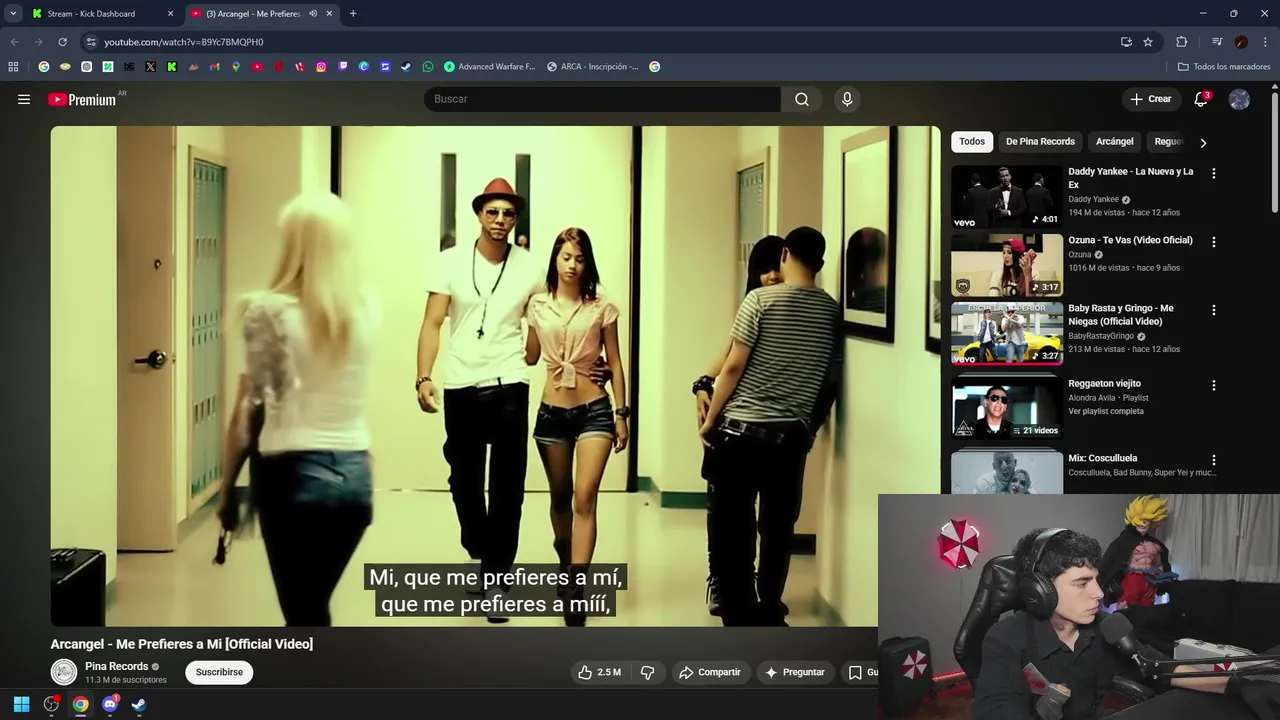The height and width of the screenshot is (720, 1280).
Task: Open the X bookmark
Action: [x=151, y=67]
